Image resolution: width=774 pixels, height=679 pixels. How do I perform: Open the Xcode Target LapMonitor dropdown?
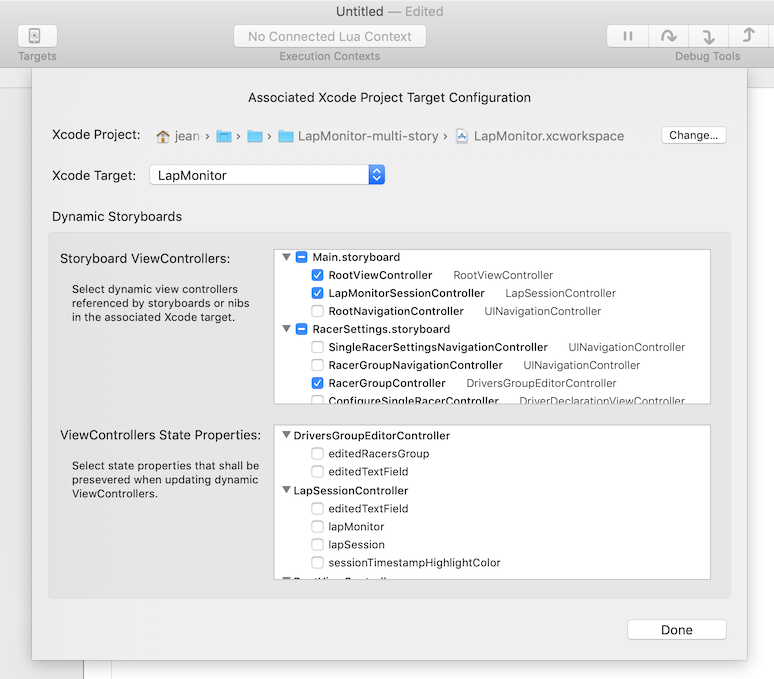267,175
